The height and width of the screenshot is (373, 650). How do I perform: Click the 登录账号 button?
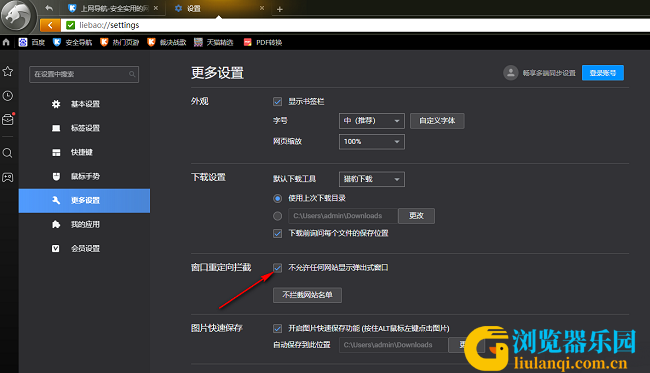pos(603,73)
